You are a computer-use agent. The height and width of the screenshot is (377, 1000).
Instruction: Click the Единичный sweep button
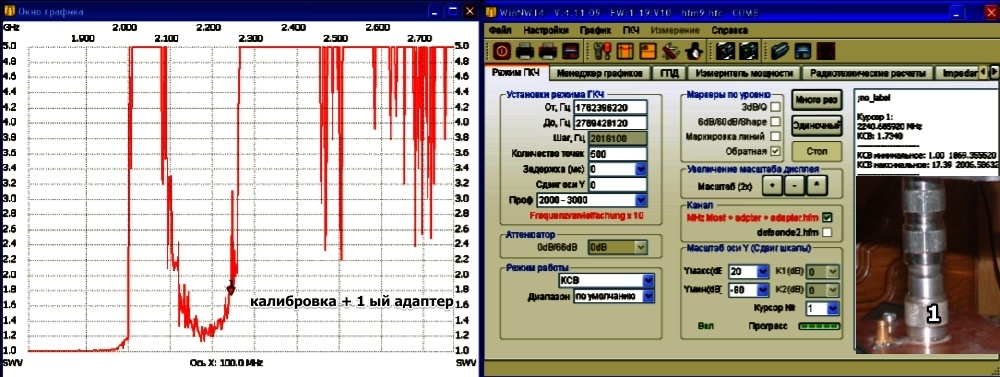click(x=817, y=126)
